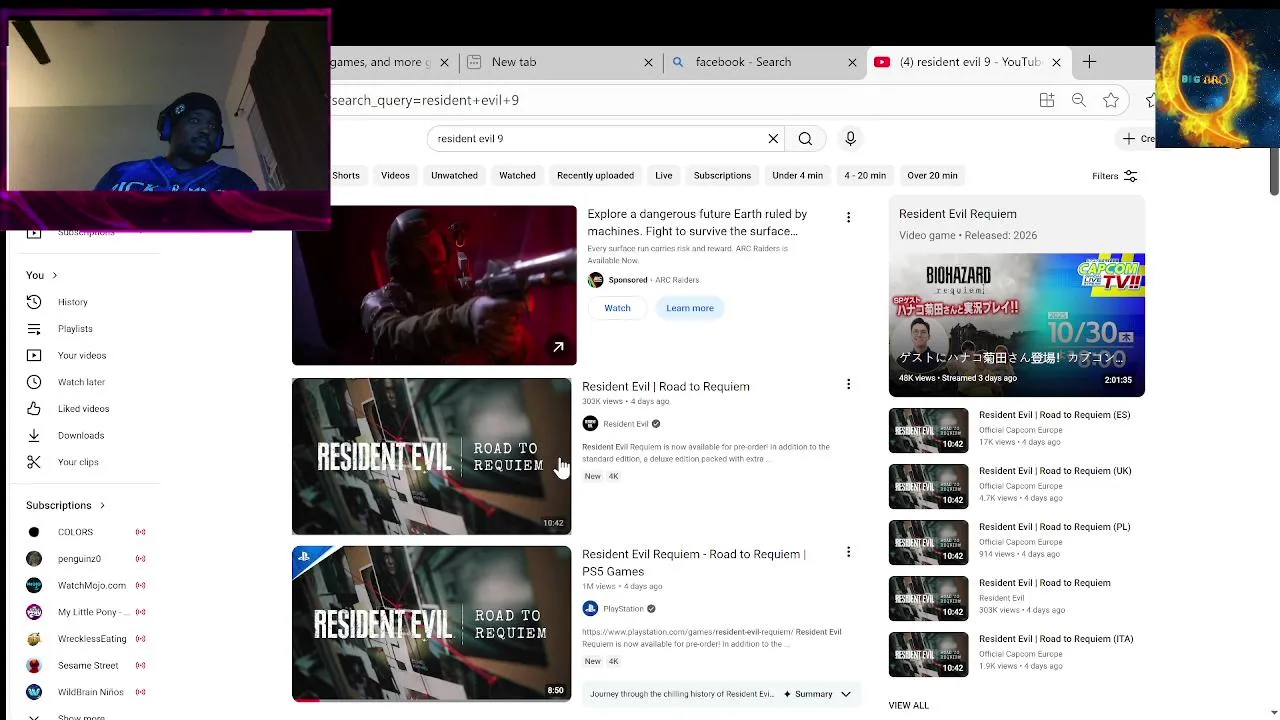This screenshot has height=720, width=1280.
Task: Click the ad's external link arrow icon
Action: tap(558, 347)
